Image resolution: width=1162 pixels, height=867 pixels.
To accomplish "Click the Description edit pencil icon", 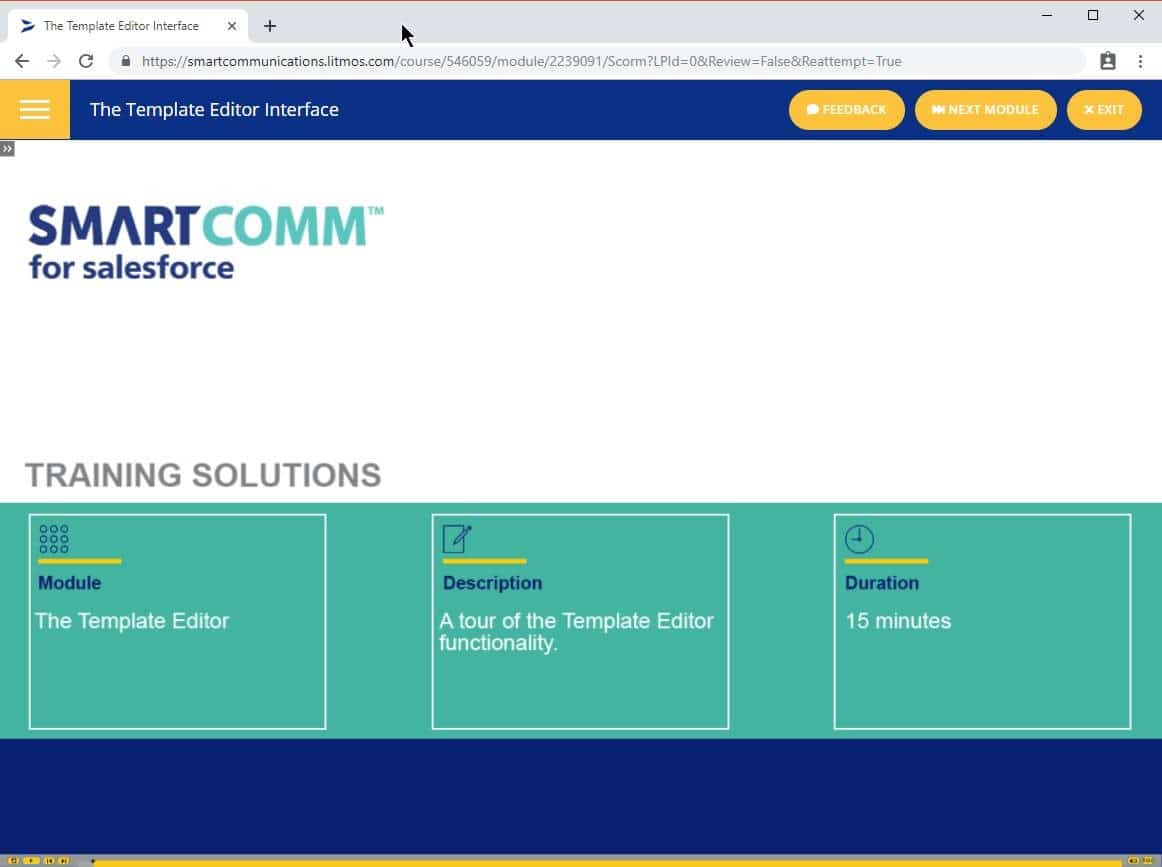I will [x=456, y=539].
